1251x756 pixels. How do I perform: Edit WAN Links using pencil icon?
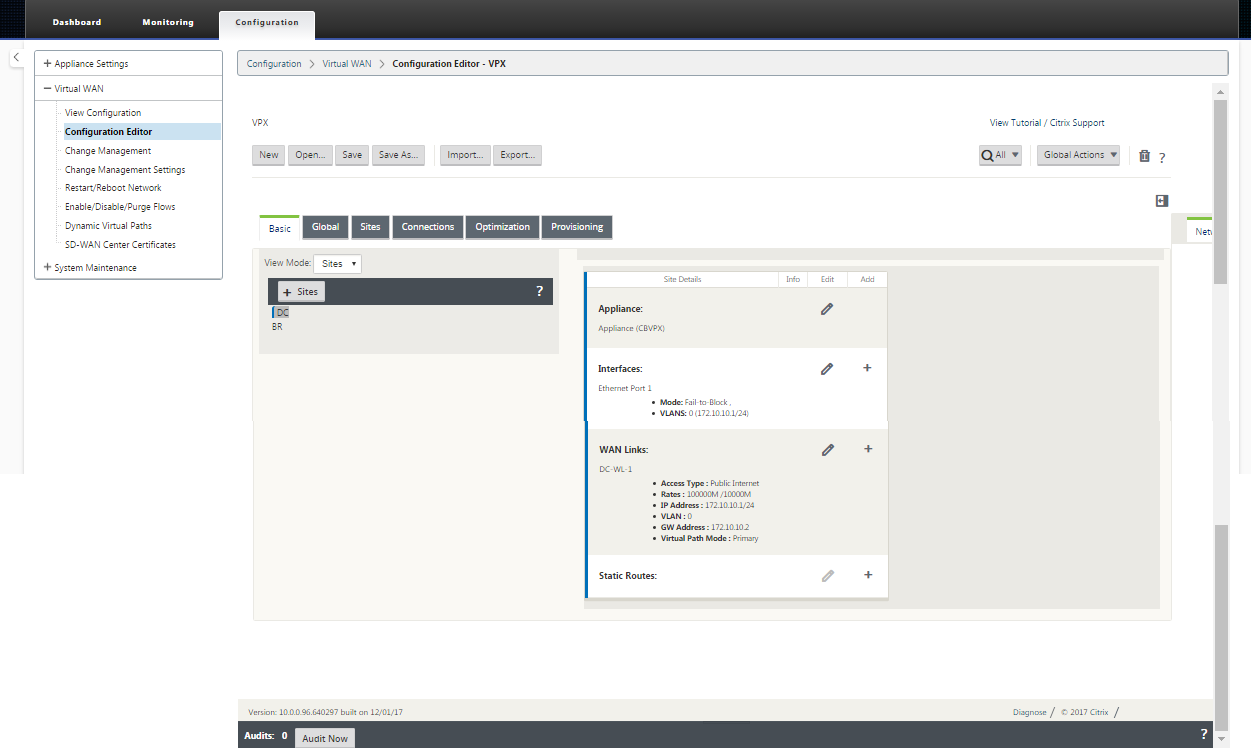point(828,450)
